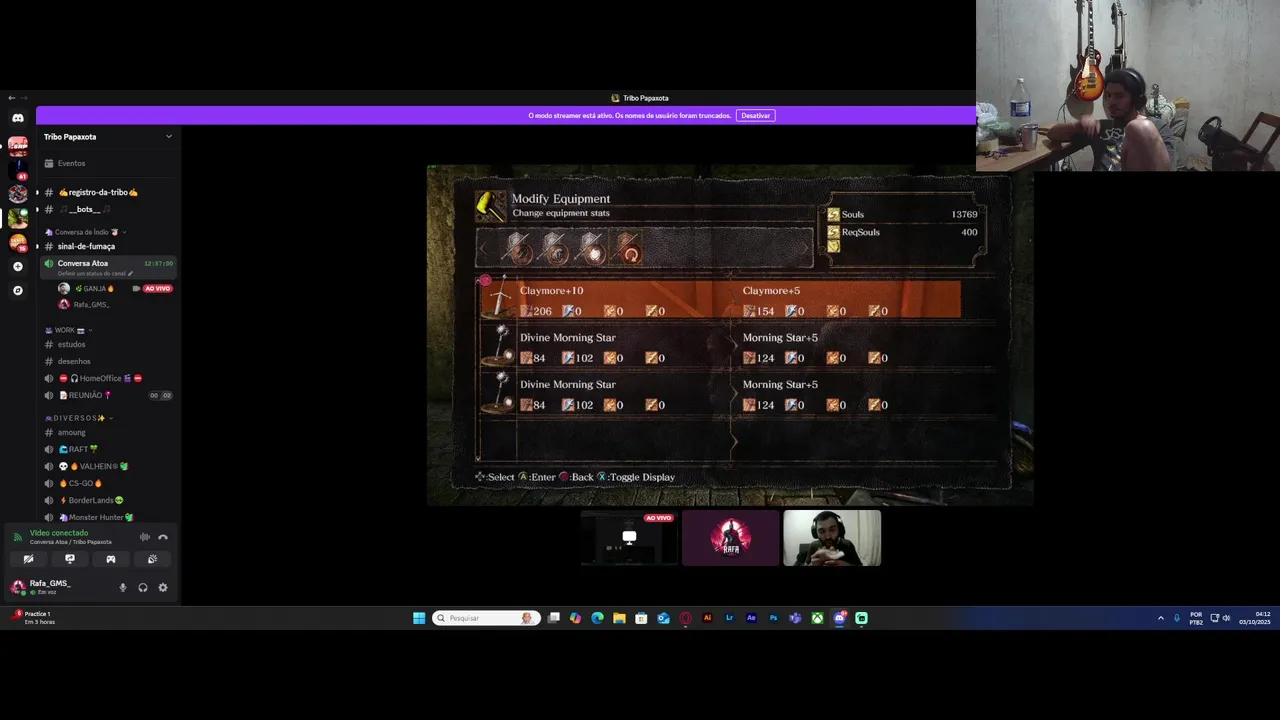Image resolution: width=1280 pixels, height=720 pixels.
Task: Click Vídeo conectado status text
Action: pyautogui.click(x=59, y=533)
